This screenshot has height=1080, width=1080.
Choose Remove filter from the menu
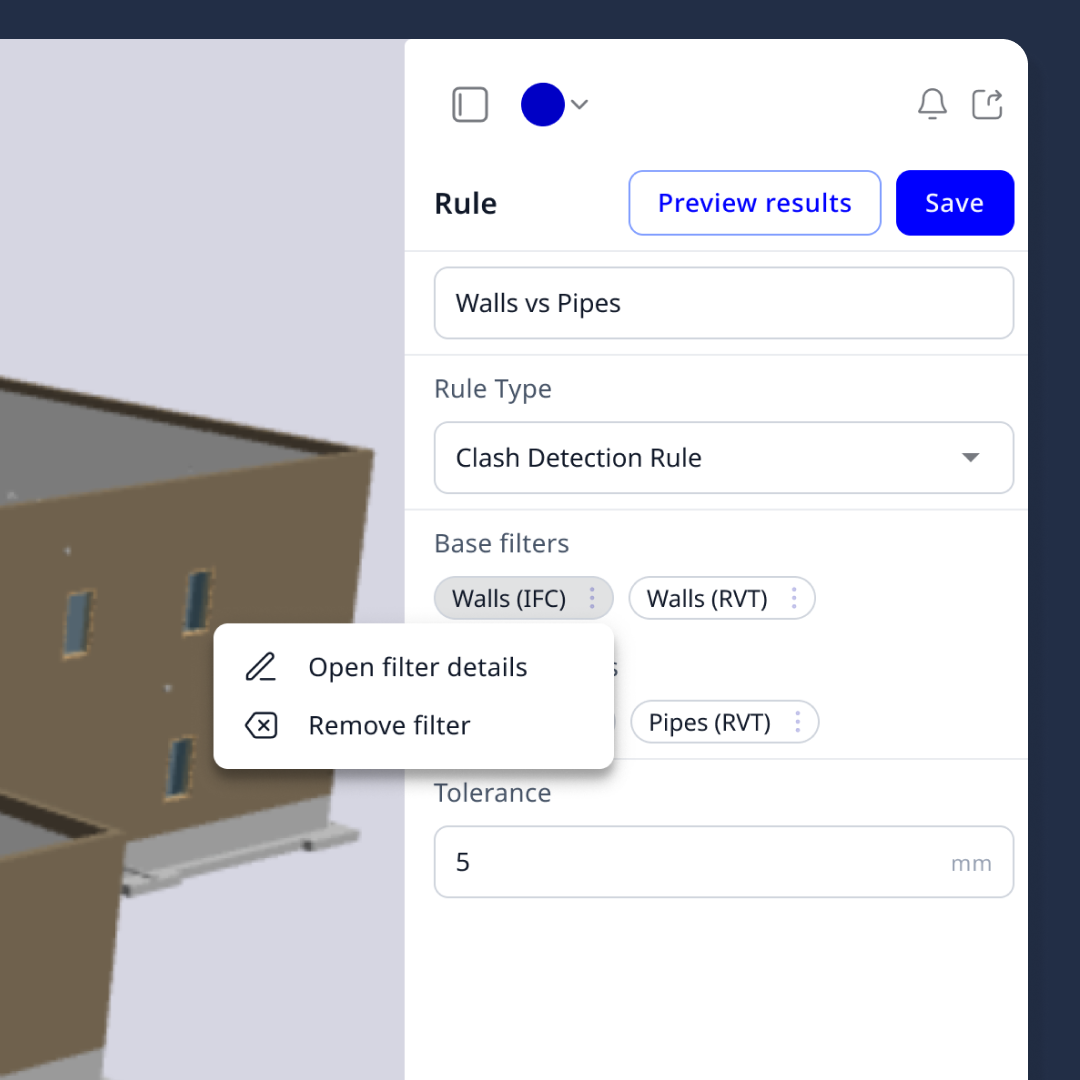[390, 725]
